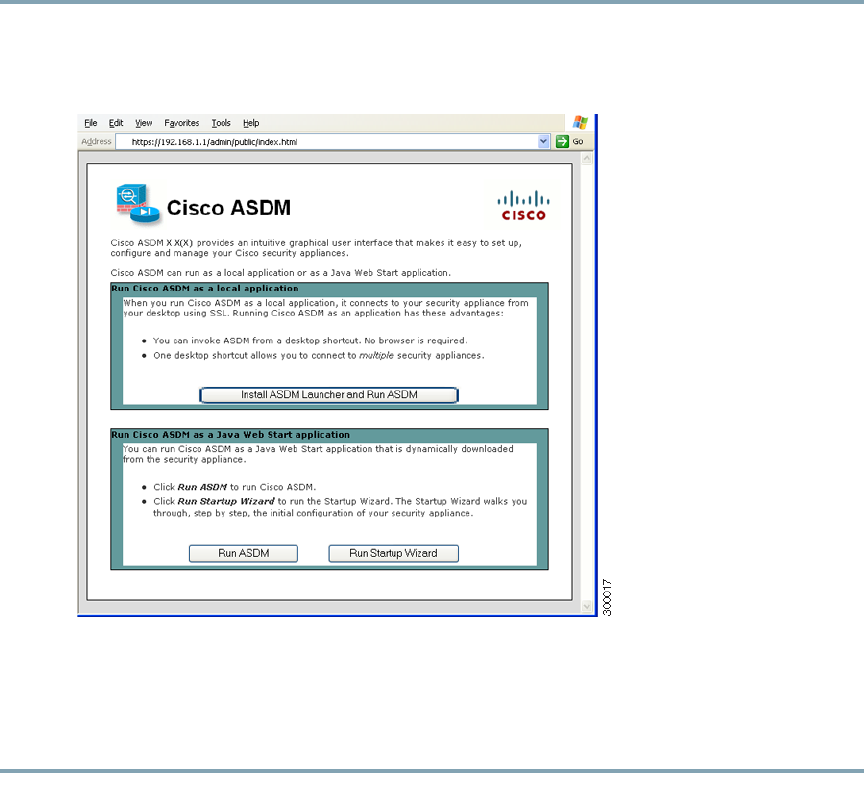Viewport: 864px width, 785px height.
Task: Click the Cisco ASDM page heading
Action: (x=229, y=208)
